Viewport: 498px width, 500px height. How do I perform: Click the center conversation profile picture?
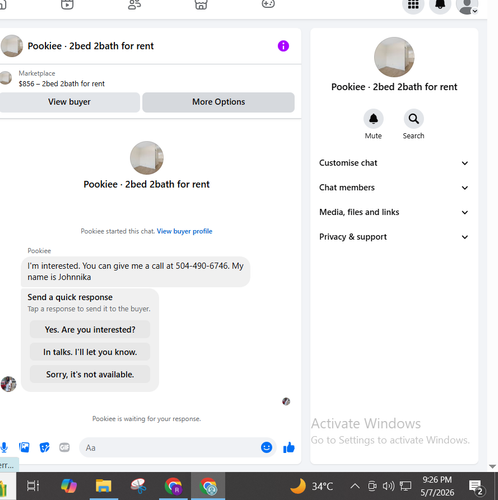(147, 158)
